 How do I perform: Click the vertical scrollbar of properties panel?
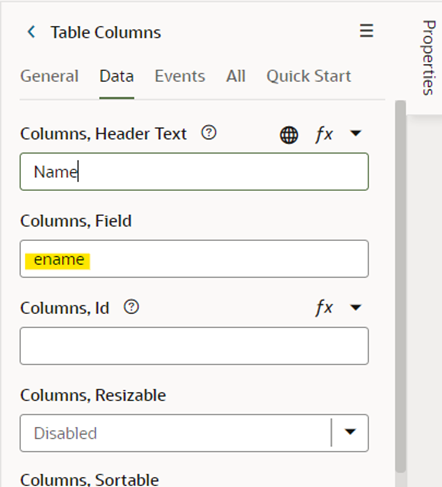coord(400,286)
